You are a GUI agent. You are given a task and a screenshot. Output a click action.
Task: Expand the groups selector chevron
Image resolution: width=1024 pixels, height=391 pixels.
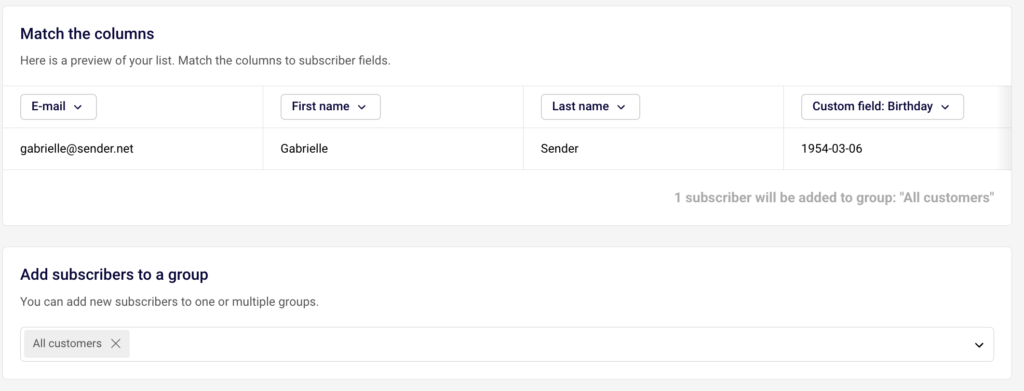pyautogui.click(x=979, y=345)
